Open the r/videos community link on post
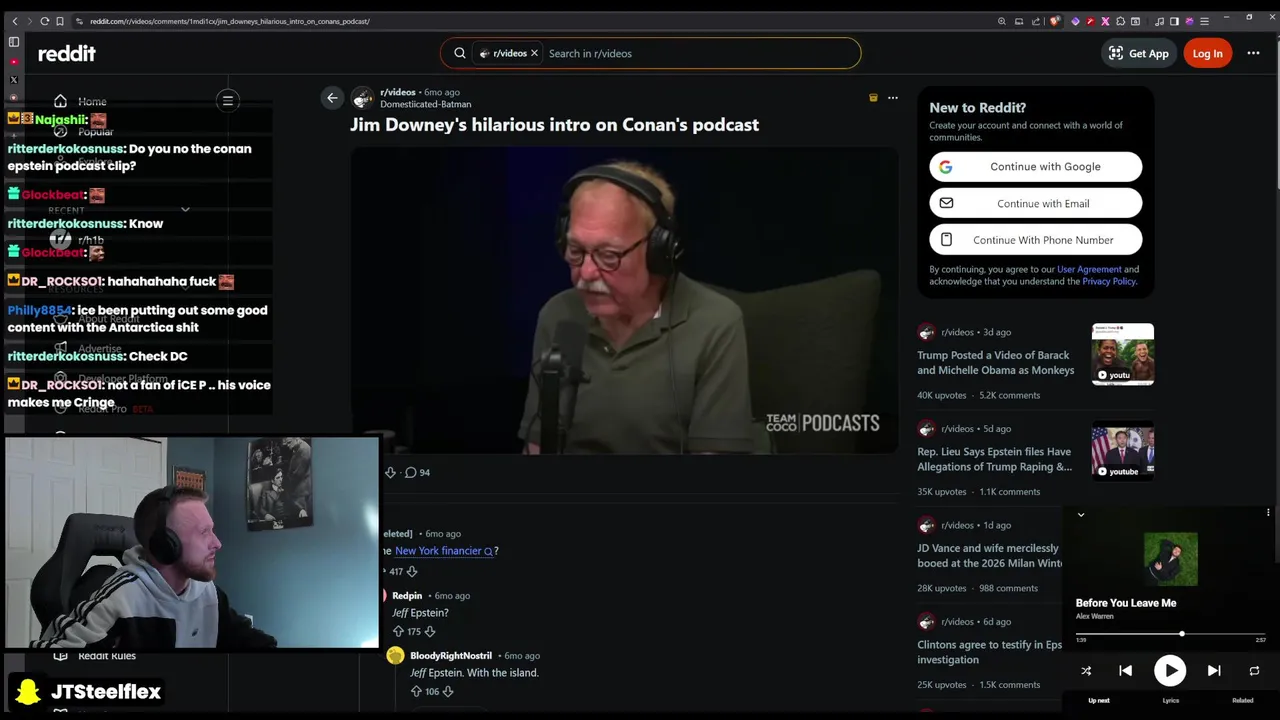 click(x=398, y=92)
